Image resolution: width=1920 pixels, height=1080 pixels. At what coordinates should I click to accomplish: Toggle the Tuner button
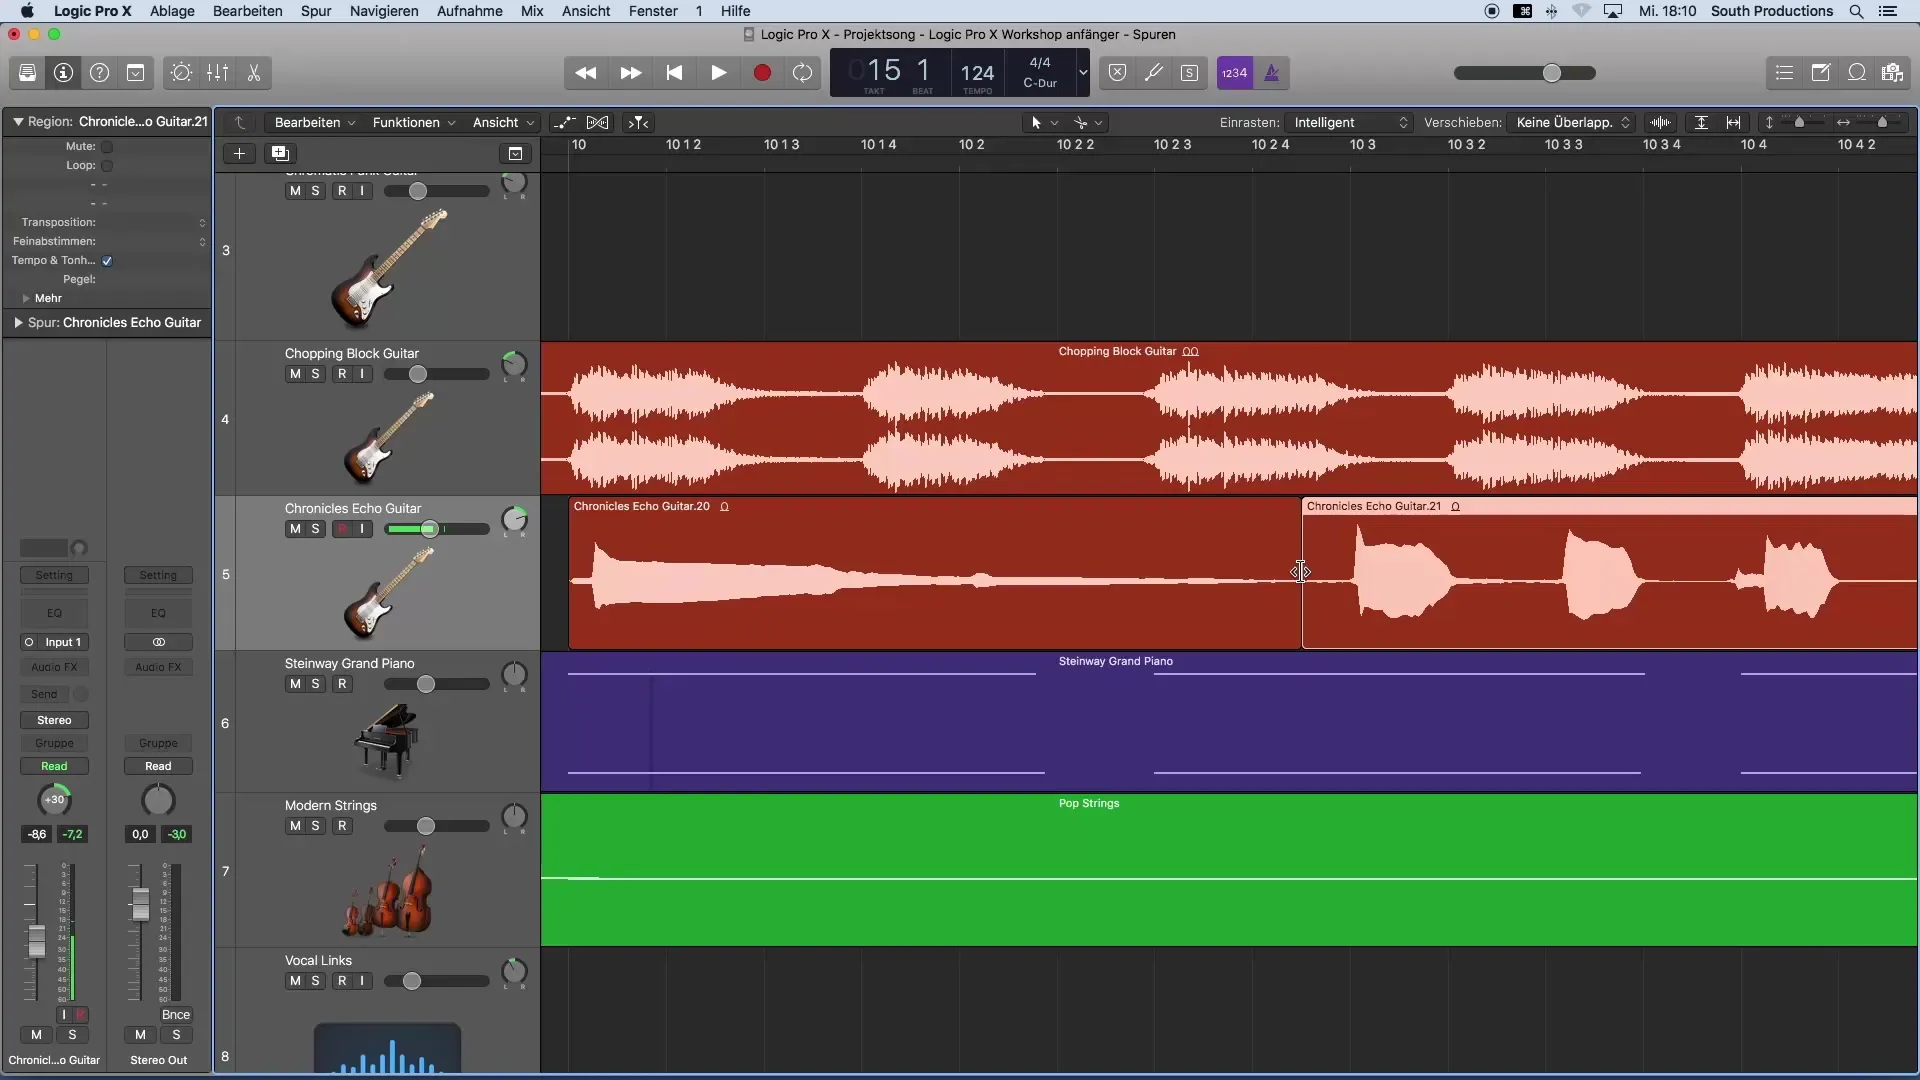tap(1154, 73)
